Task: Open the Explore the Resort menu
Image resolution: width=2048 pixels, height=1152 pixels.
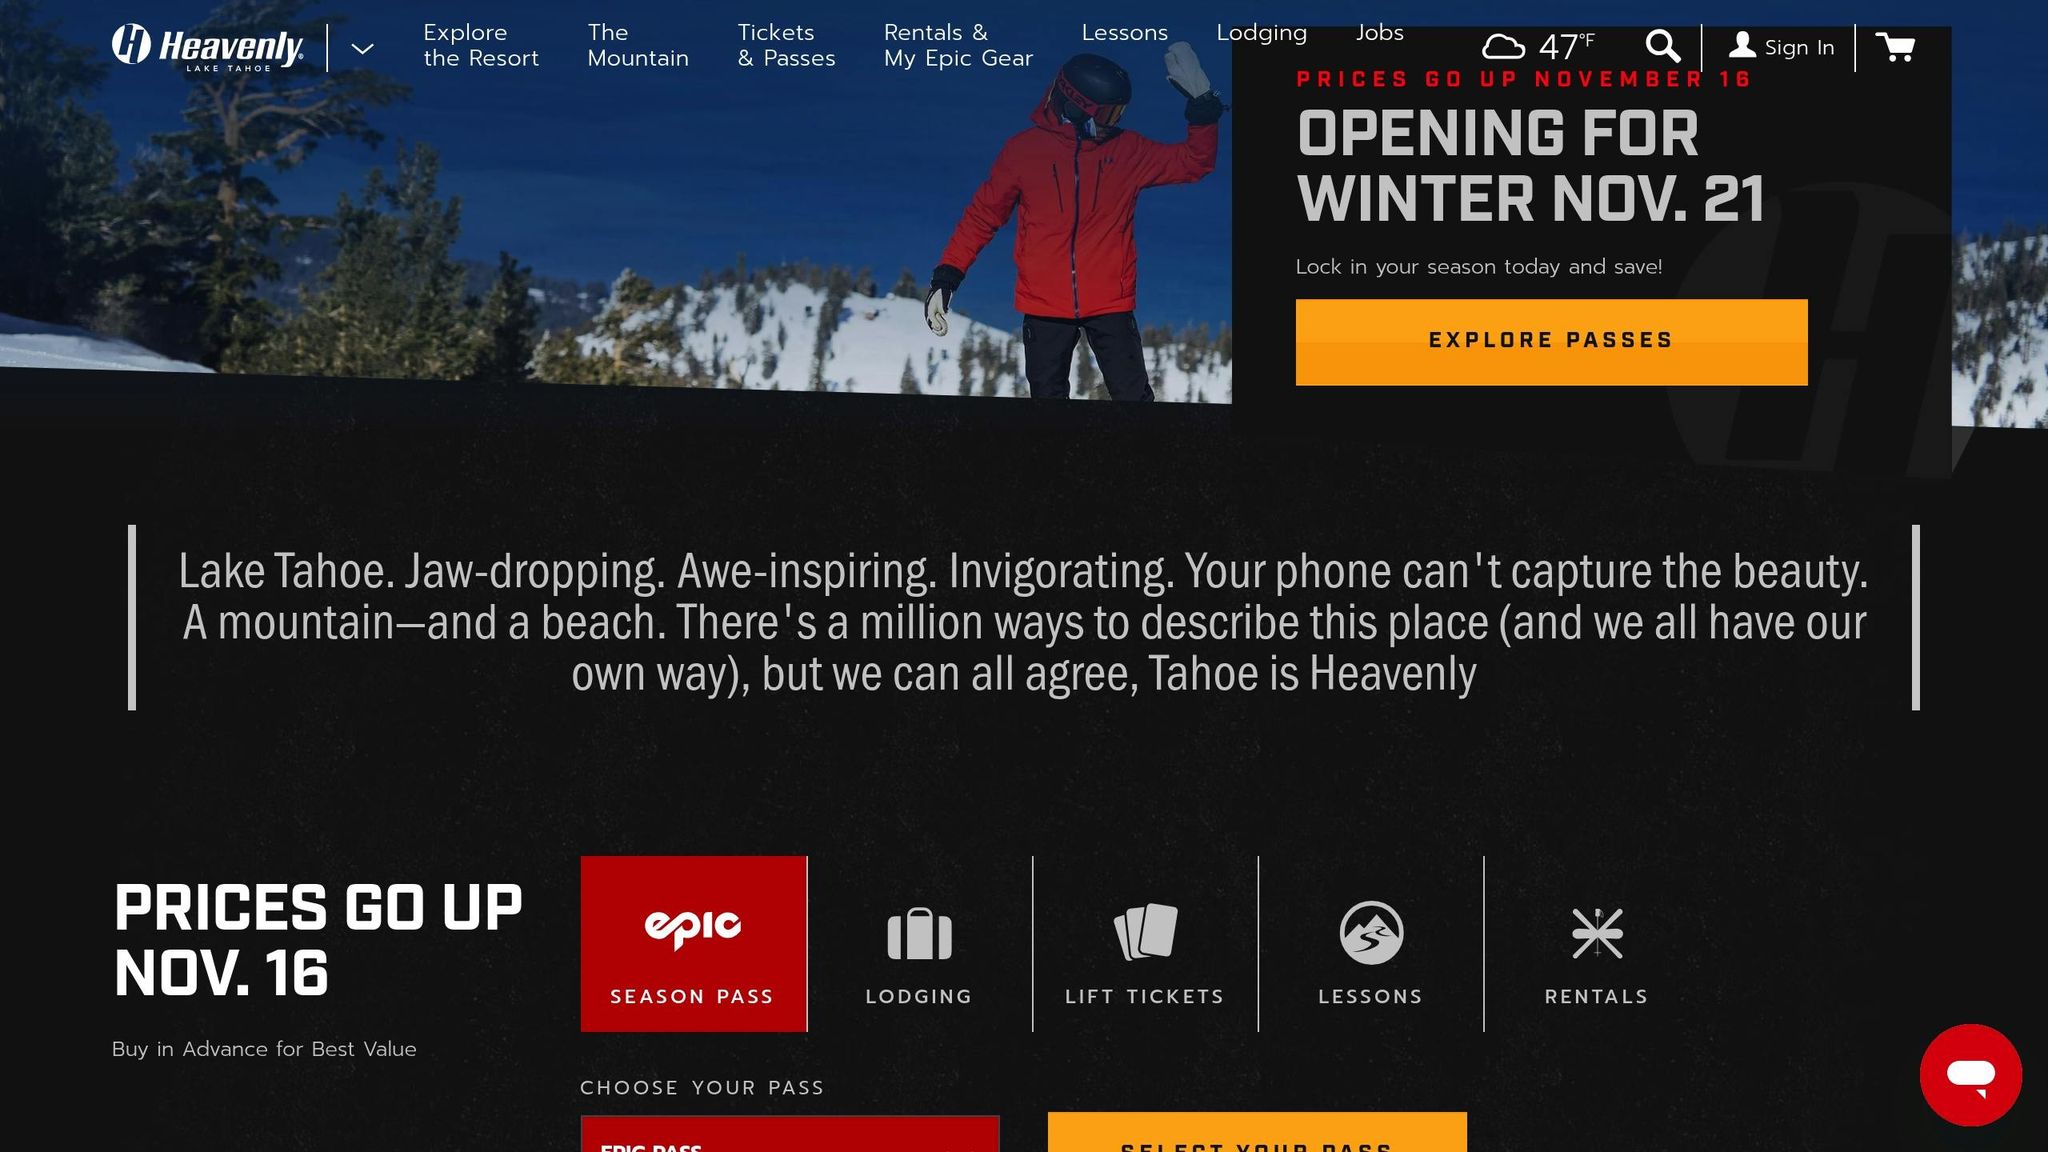Action: 481,46
